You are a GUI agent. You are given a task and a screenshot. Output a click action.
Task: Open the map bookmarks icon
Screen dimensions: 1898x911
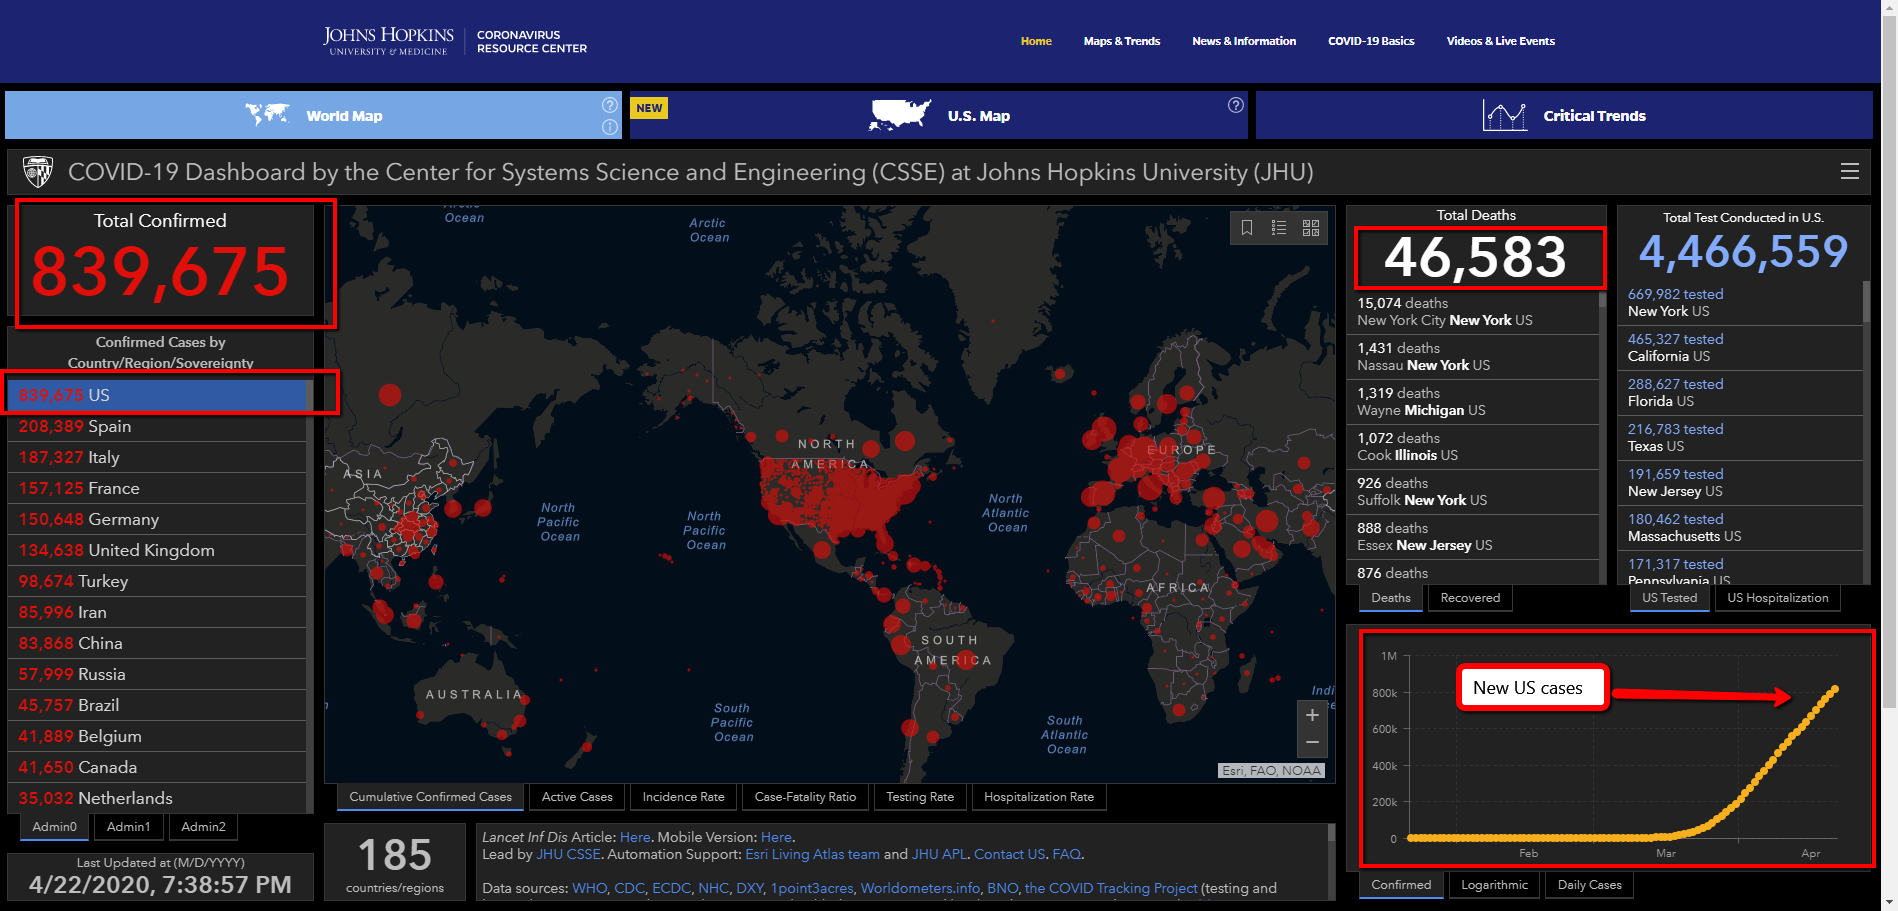point(1247,228)
